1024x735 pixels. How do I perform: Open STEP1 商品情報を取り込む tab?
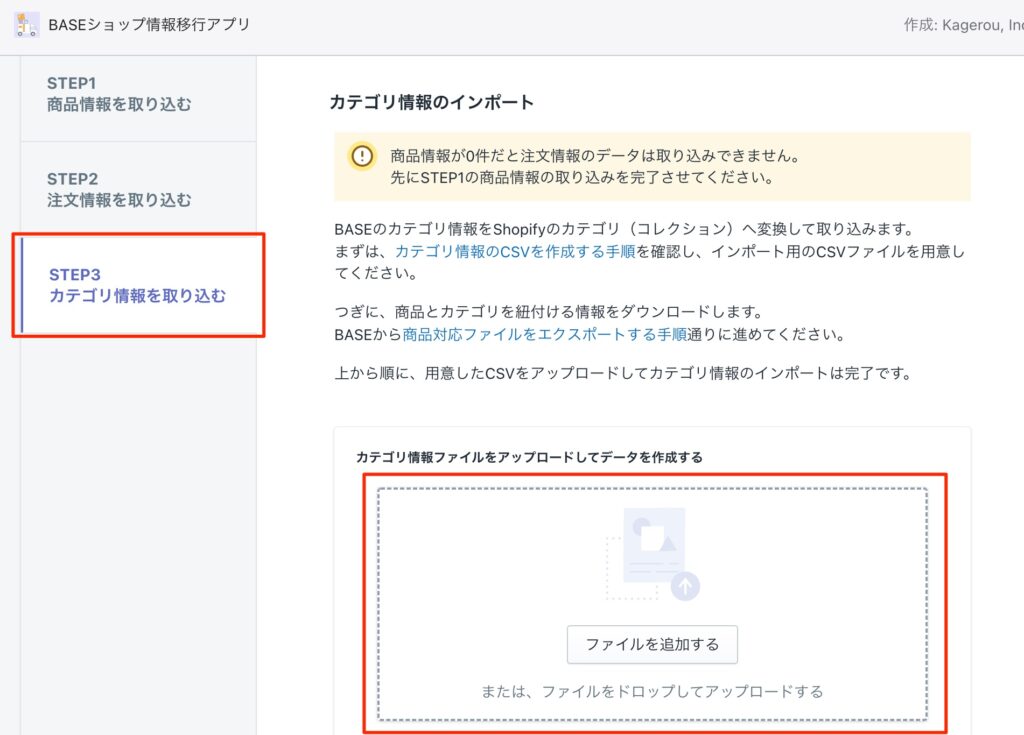138,94
